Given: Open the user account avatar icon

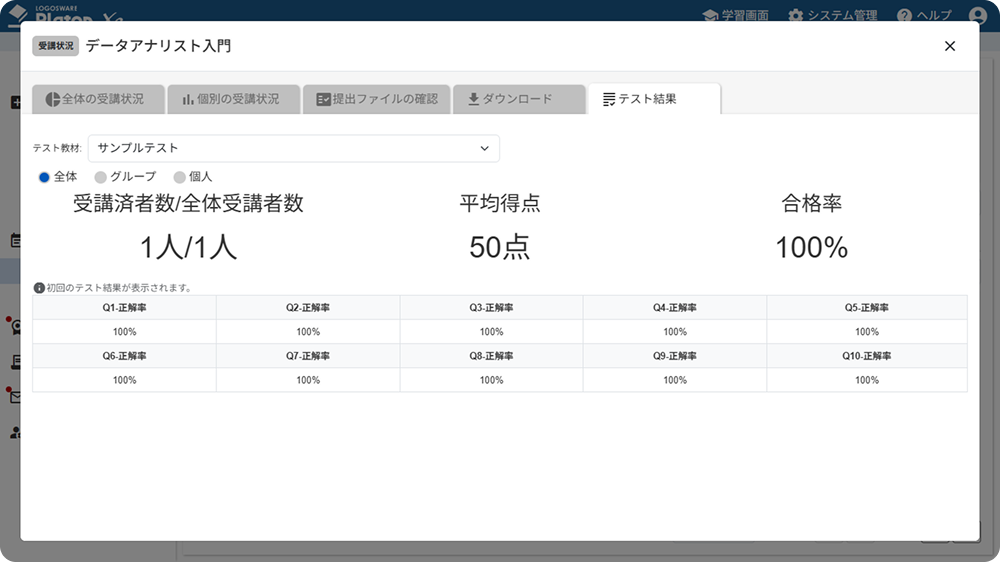Looking at the screenshot, I should 978,15.
